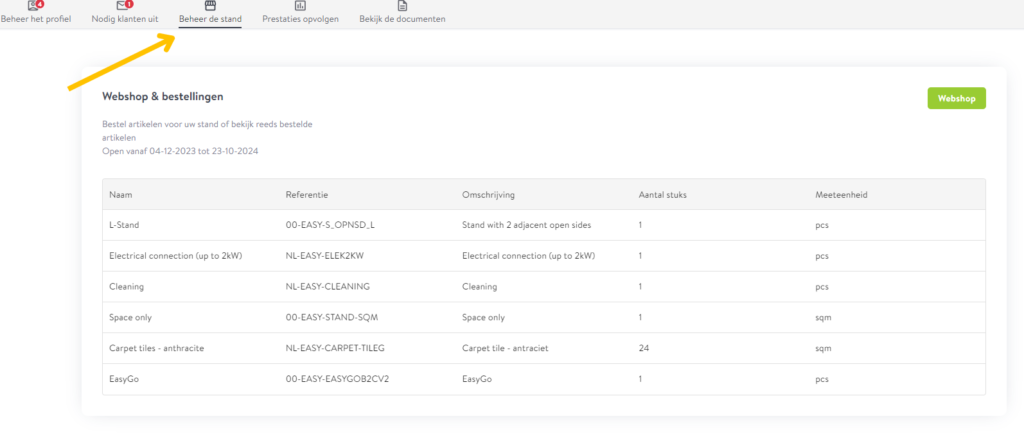Click the chart icon above Prestaties opvolgen
Image resolution: width=1024 pixels, height=448 pixels.
[300, 5]
